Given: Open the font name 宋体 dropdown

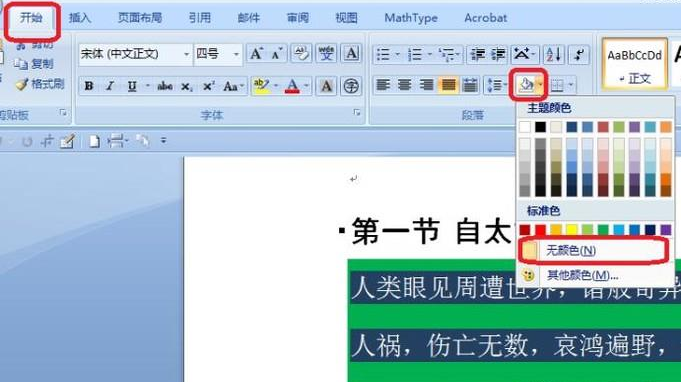Looking at the screenshot, I should pyautogui.click(x=186, y=54).
